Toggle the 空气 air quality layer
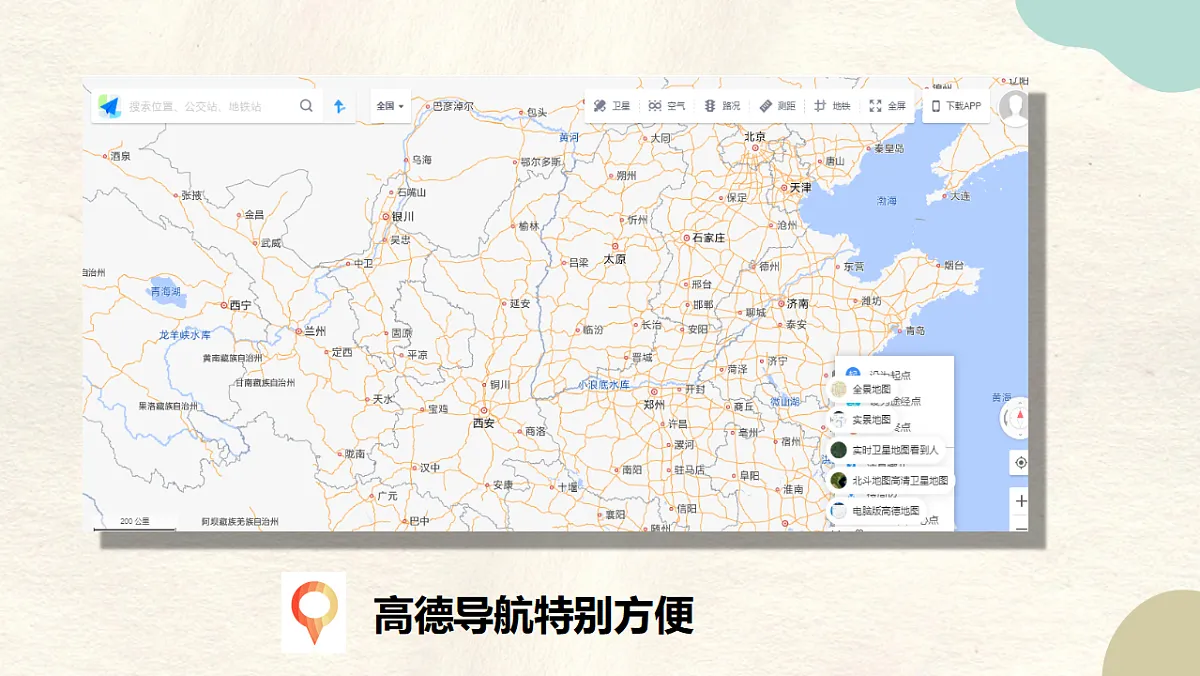1200x676 pixels. coord(667,106)
